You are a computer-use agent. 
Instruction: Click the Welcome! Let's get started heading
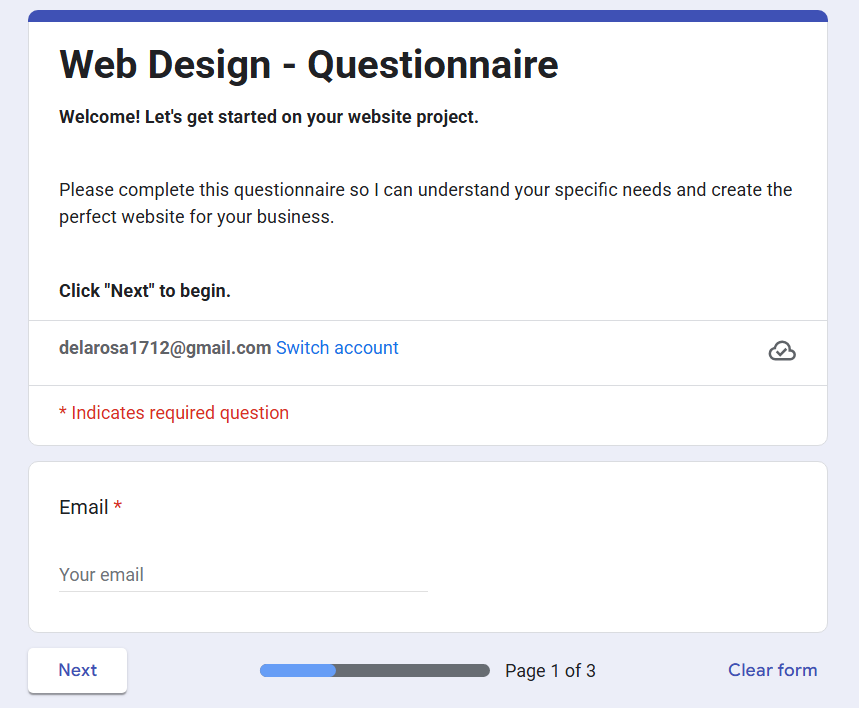269,117
